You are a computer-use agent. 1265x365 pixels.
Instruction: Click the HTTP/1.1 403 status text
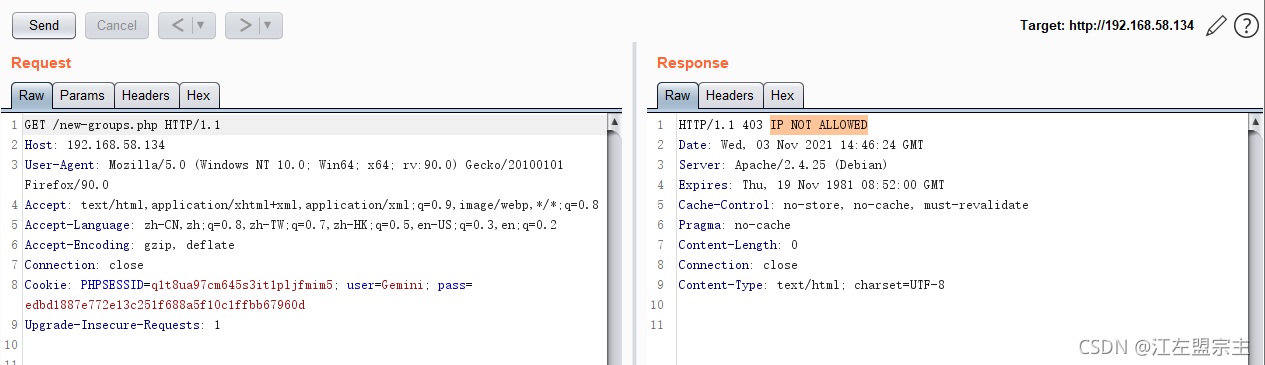click(x=721, y=125)
